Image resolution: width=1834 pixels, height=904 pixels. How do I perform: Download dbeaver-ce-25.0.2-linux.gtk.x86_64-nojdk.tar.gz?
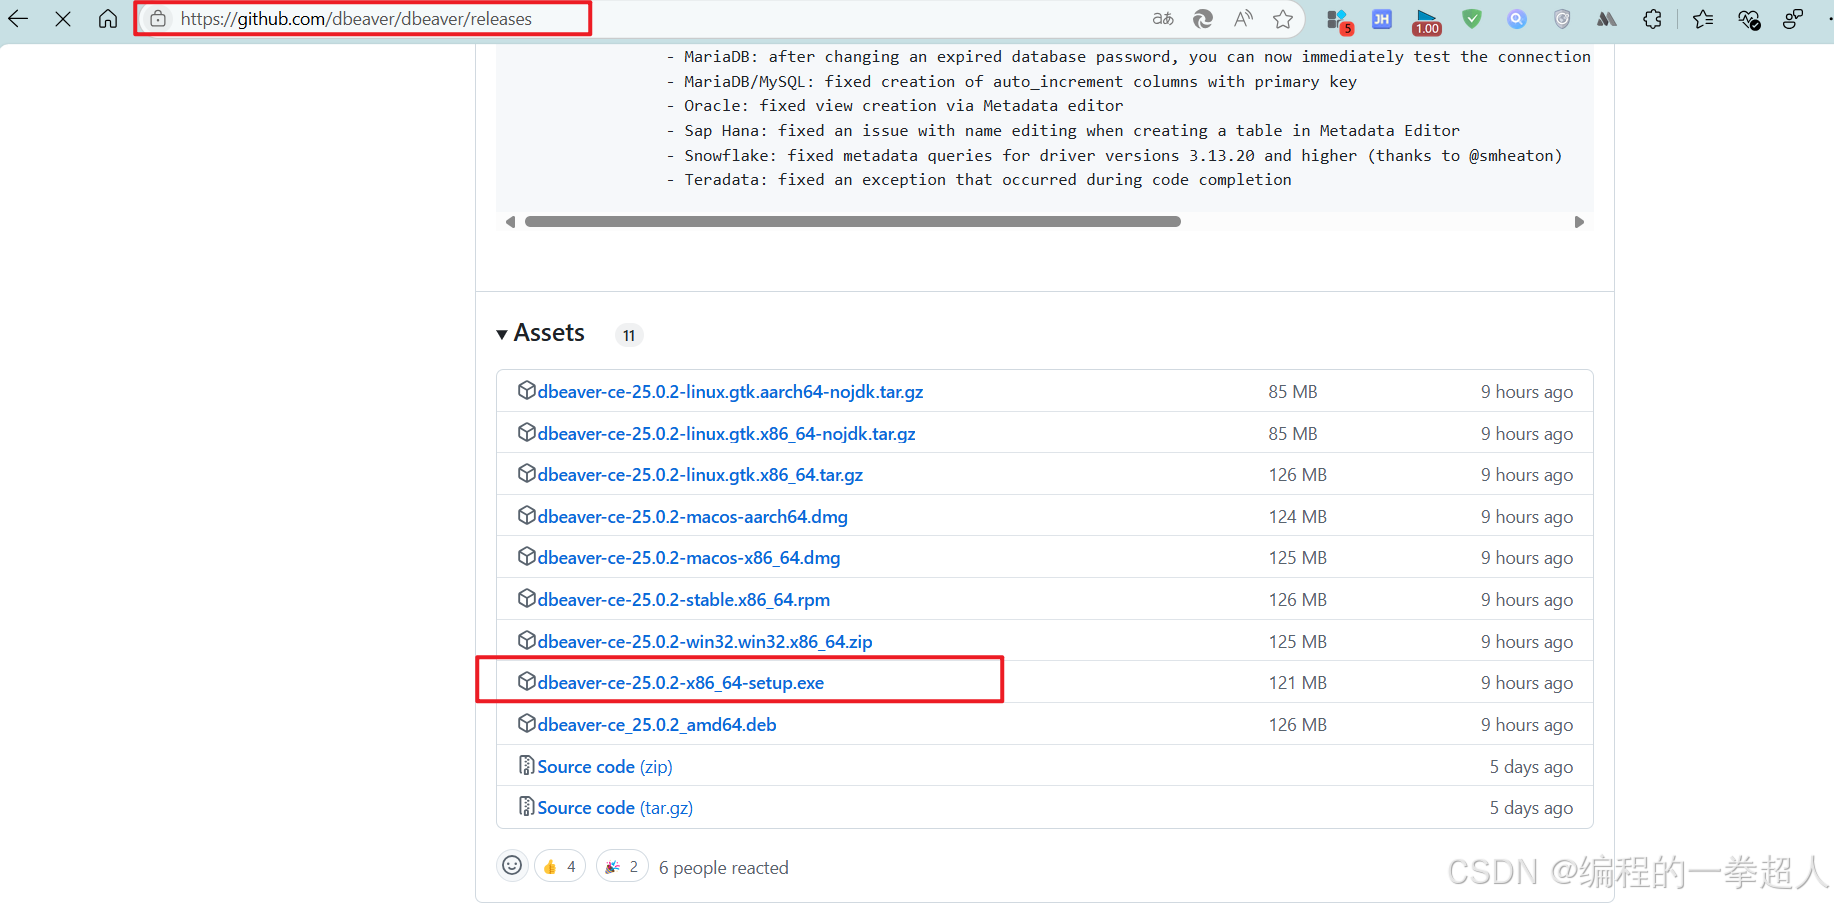[726, 433]
